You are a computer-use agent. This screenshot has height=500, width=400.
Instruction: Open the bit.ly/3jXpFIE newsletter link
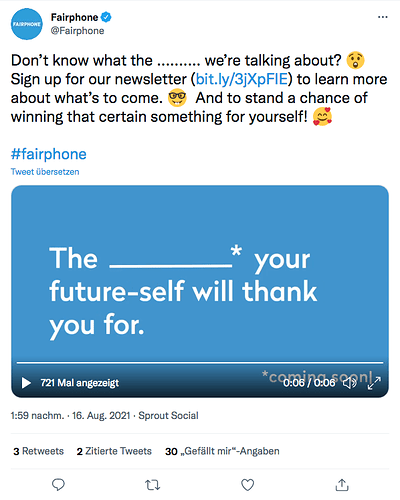click(242, 79)
